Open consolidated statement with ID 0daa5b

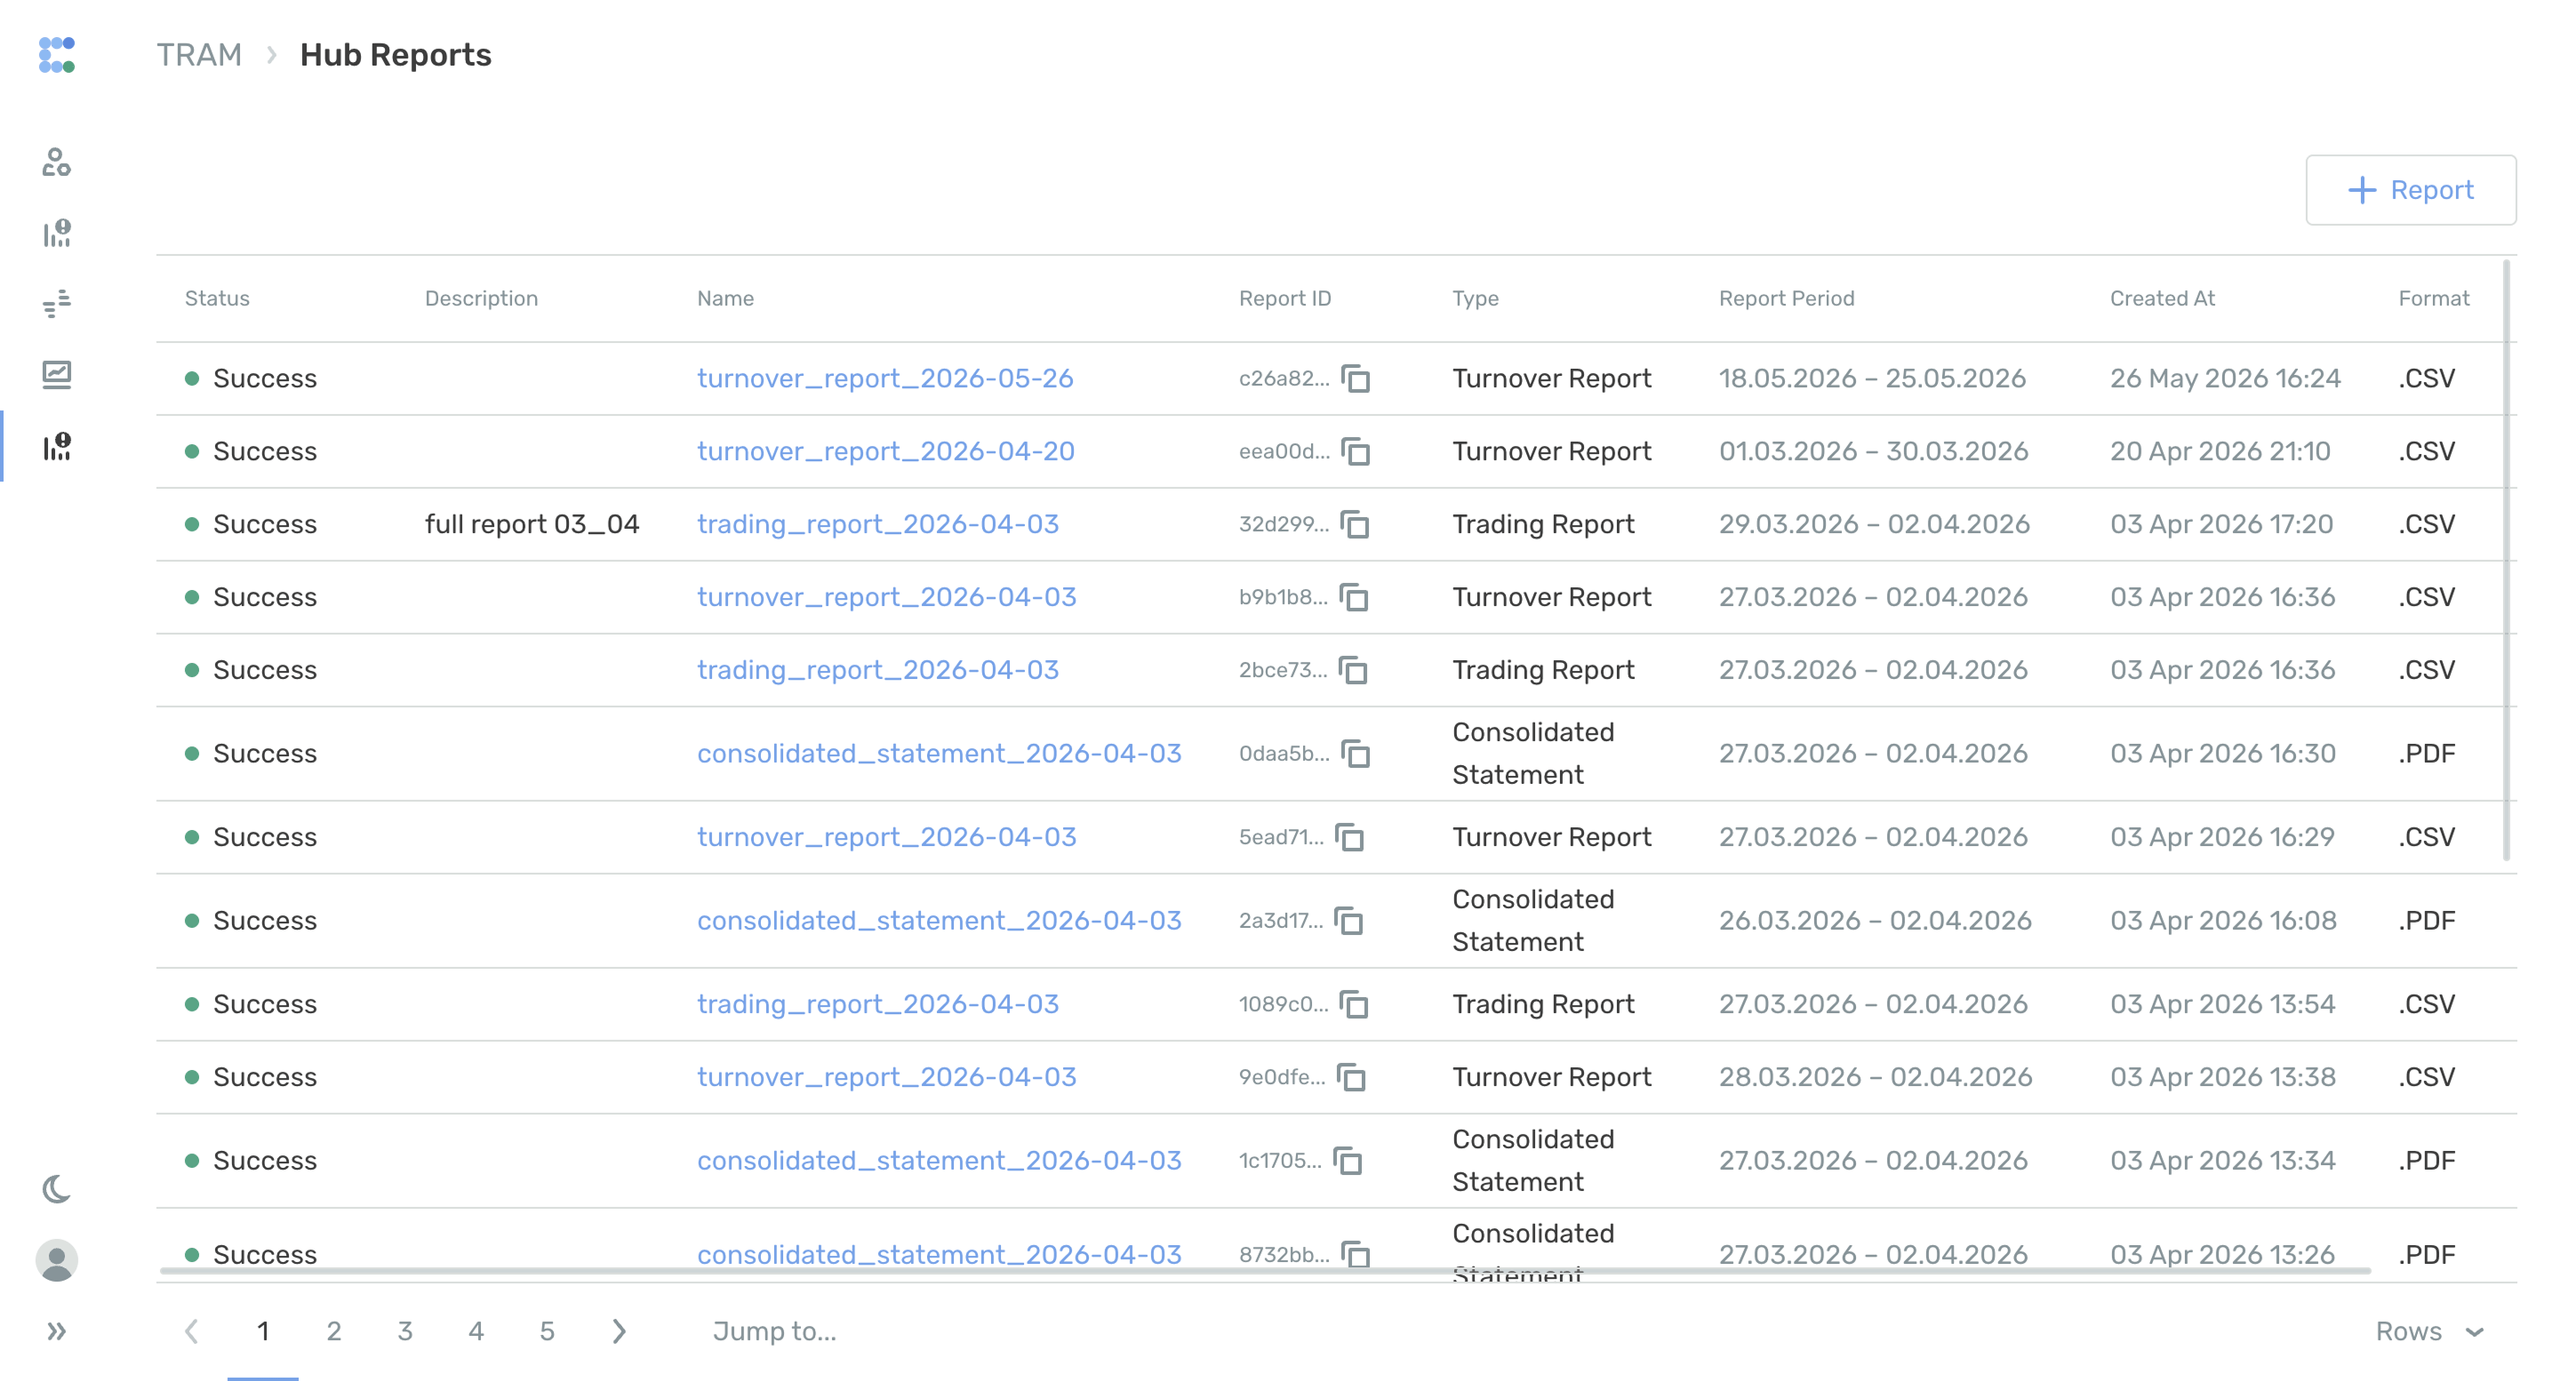tap(939, 753)
